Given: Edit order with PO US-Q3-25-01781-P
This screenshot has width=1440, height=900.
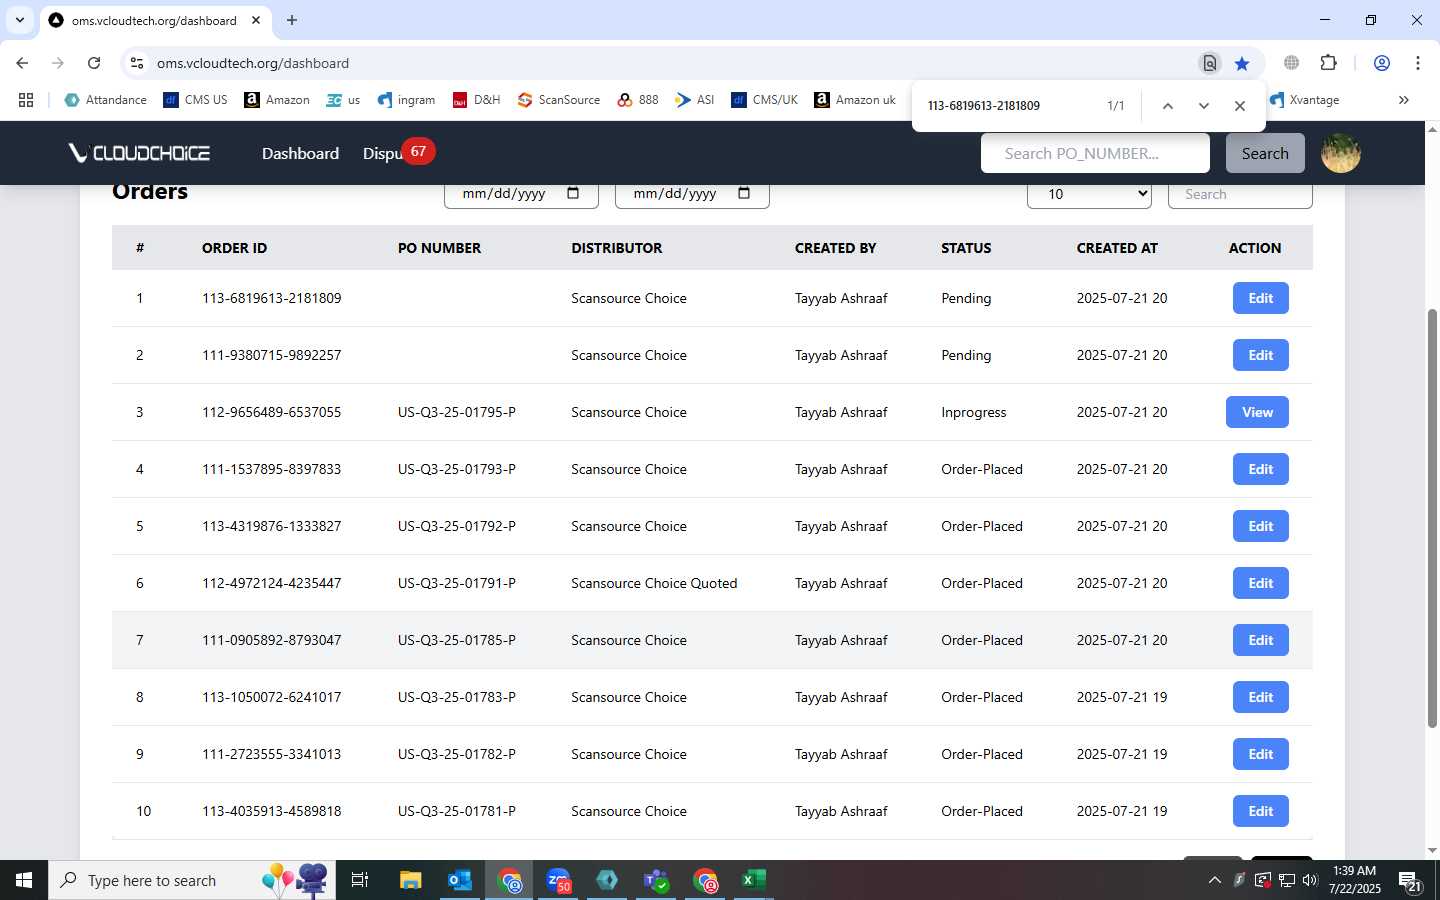Looking at the screenshot, I should click(1260, 811).
